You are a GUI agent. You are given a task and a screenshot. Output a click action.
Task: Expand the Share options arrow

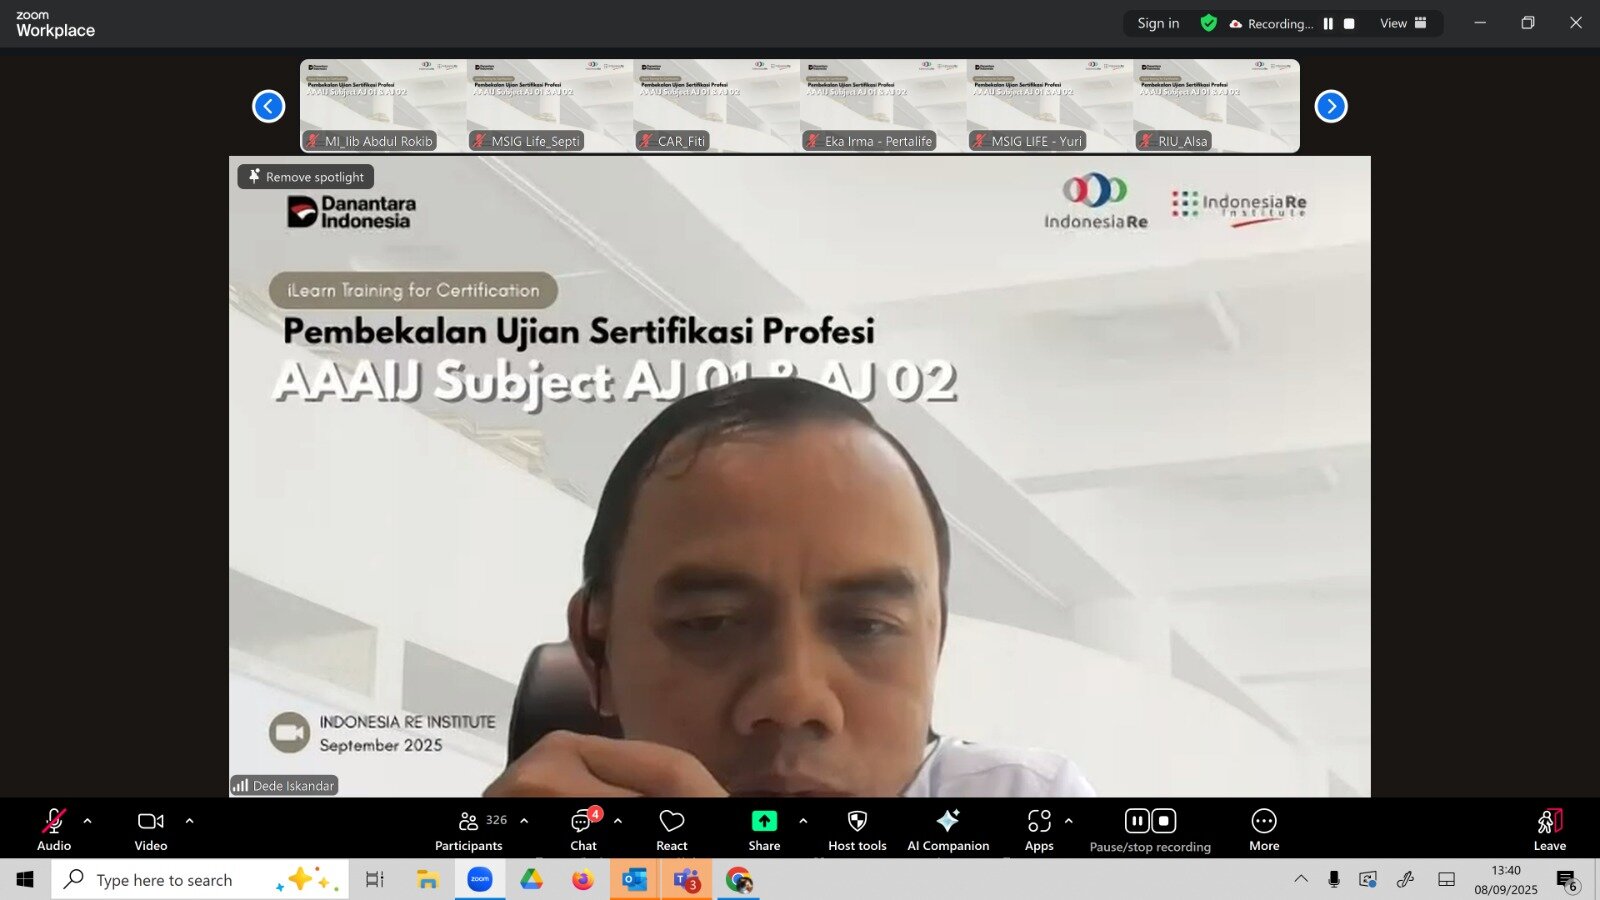coord(803,821)
